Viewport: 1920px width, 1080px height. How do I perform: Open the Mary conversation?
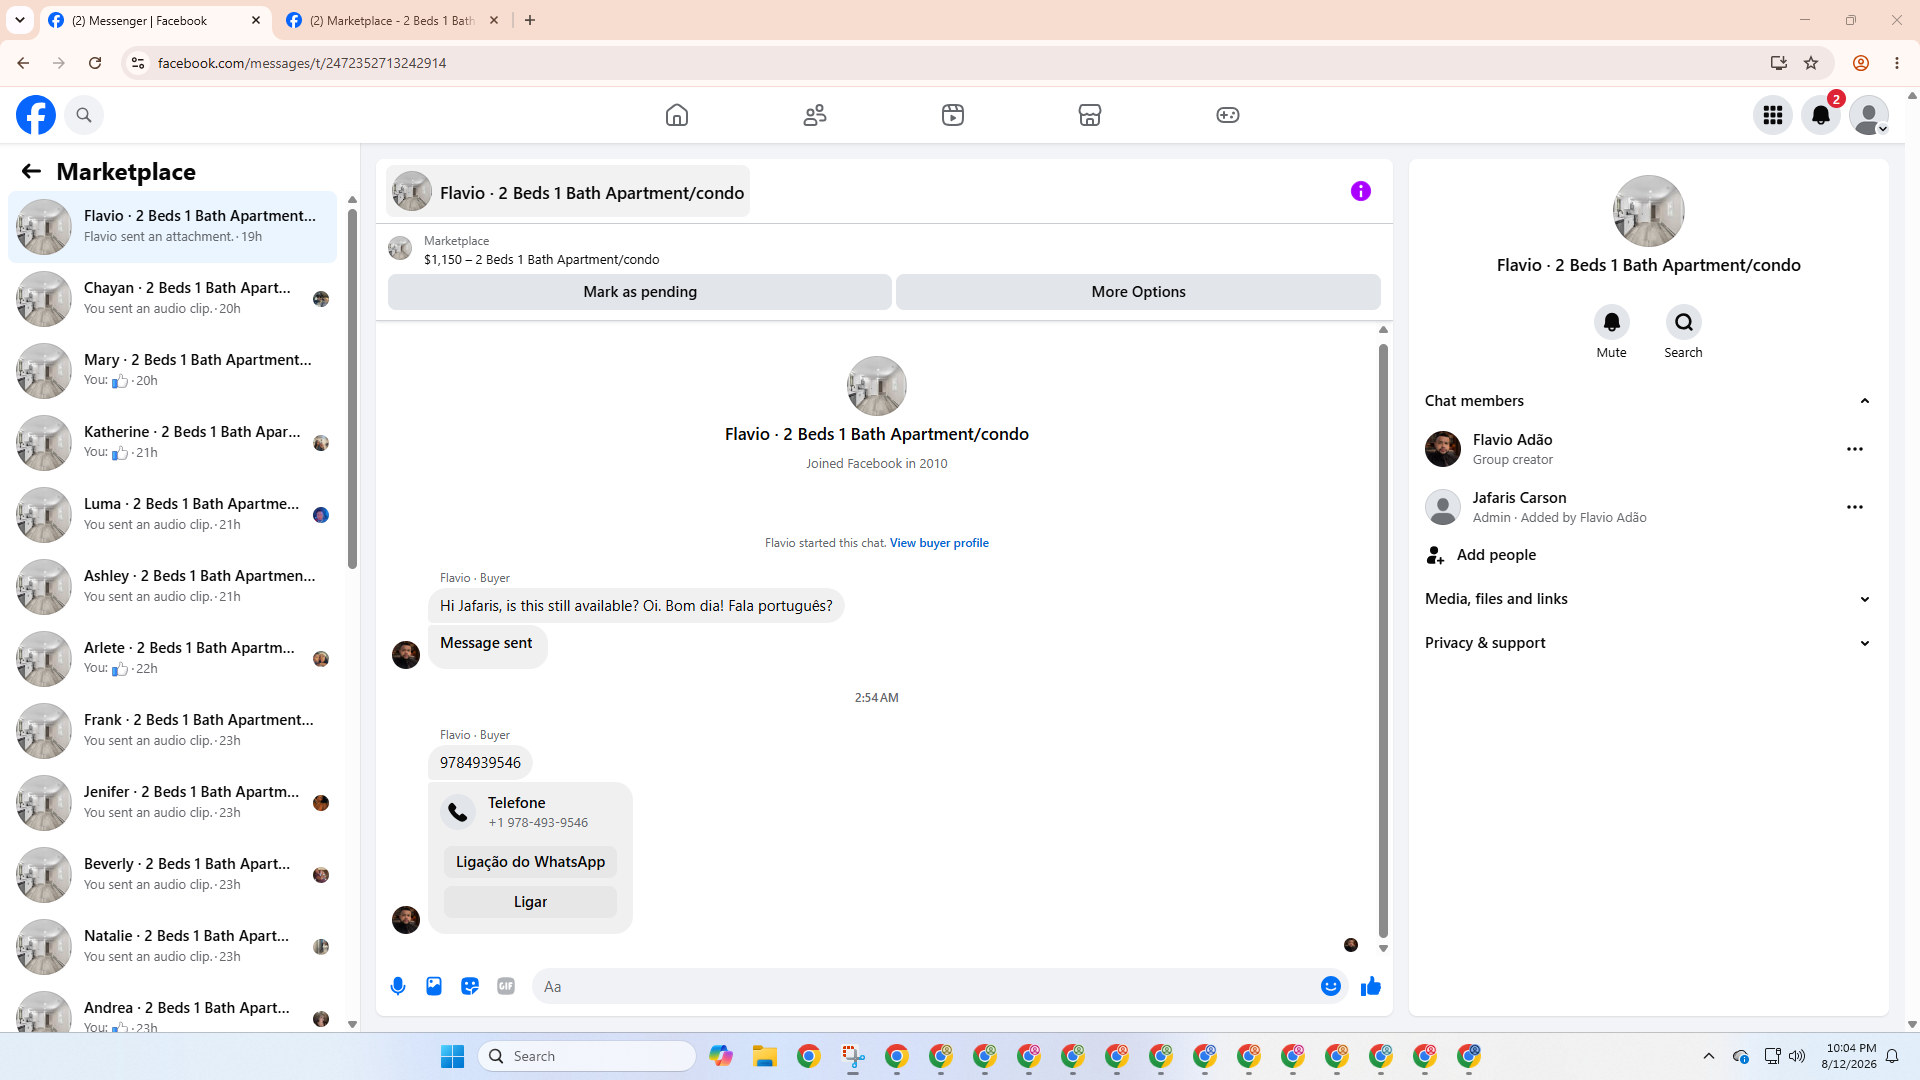coord(173,370)
